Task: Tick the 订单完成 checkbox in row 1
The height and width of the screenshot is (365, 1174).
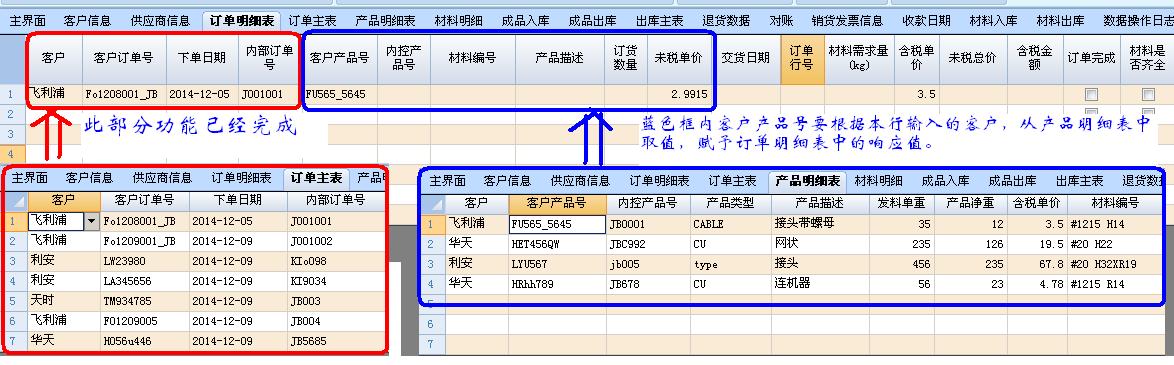Action: [x=1092, y=94]
